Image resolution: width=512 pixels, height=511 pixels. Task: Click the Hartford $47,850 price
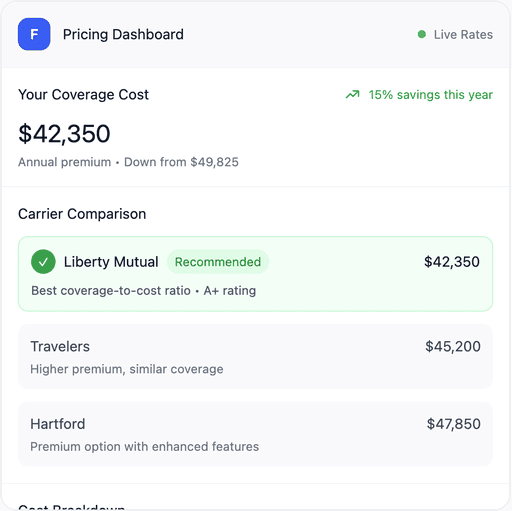(453, 424)
